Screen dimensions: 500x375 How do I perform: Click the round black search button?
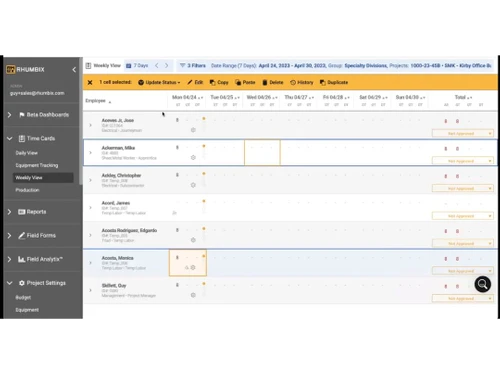click(x=483, y=284)
